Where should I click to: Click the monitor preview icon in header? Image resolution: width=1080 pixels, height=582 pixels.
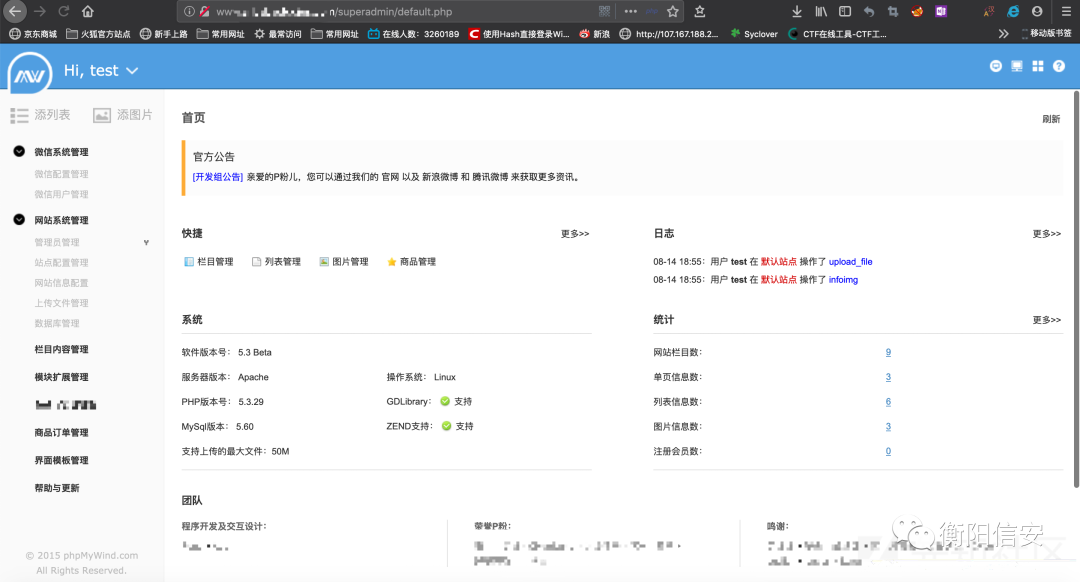[1017, 66]
